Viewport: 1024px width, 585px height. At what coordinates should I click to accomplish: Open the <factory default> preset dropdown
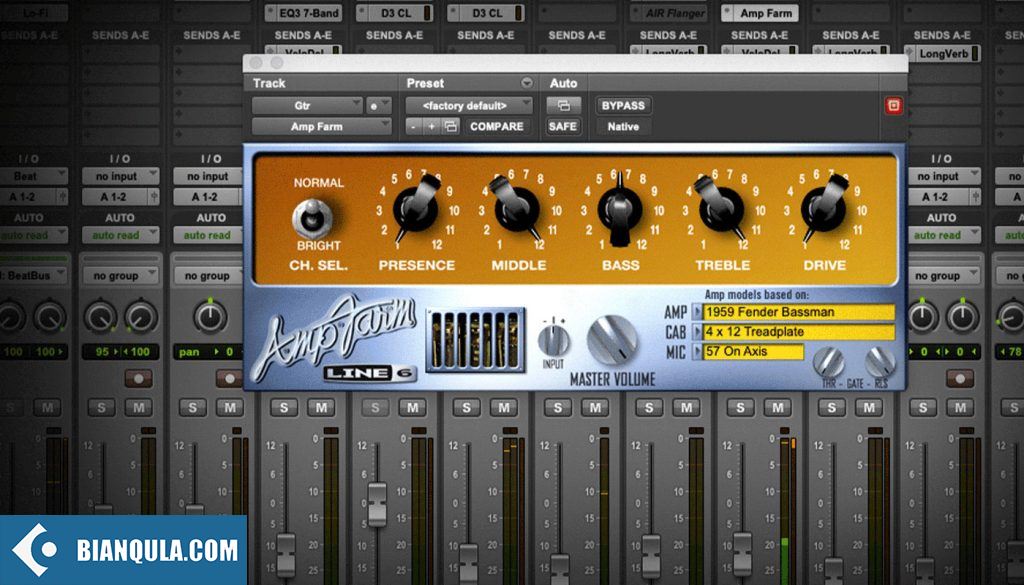(x=469, y=105)
